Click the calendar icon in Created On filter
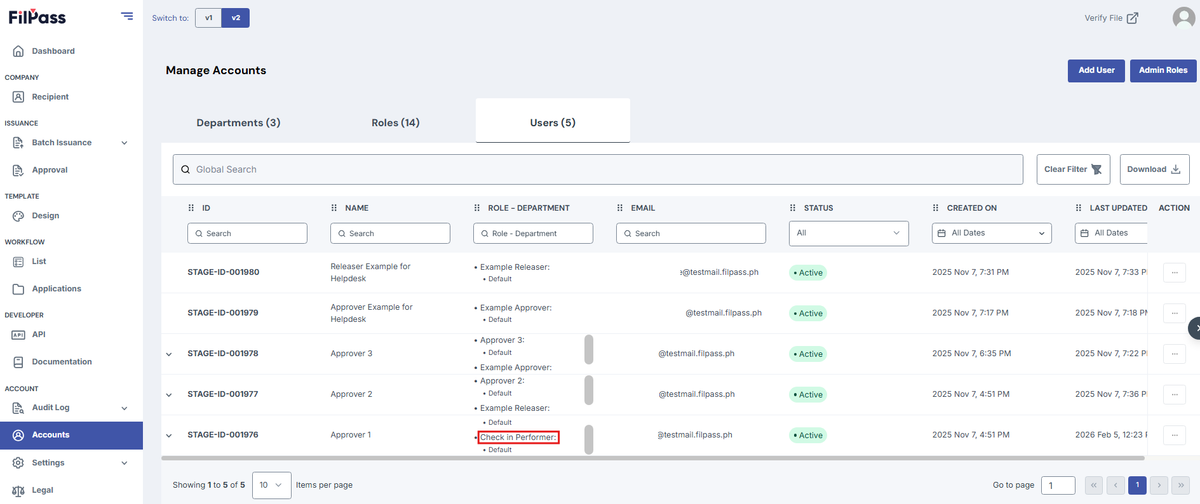This screenshot has height=504, width=1200. [942, 233]
